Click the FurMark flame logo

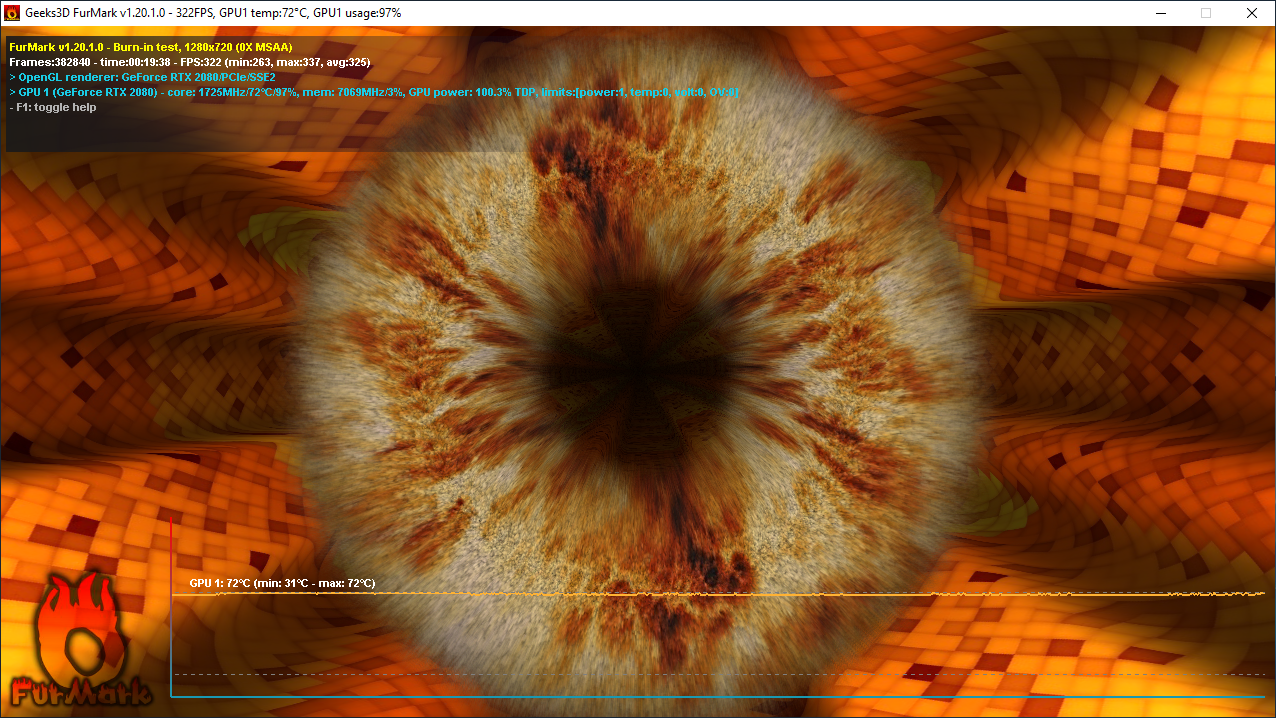[82, 640]
